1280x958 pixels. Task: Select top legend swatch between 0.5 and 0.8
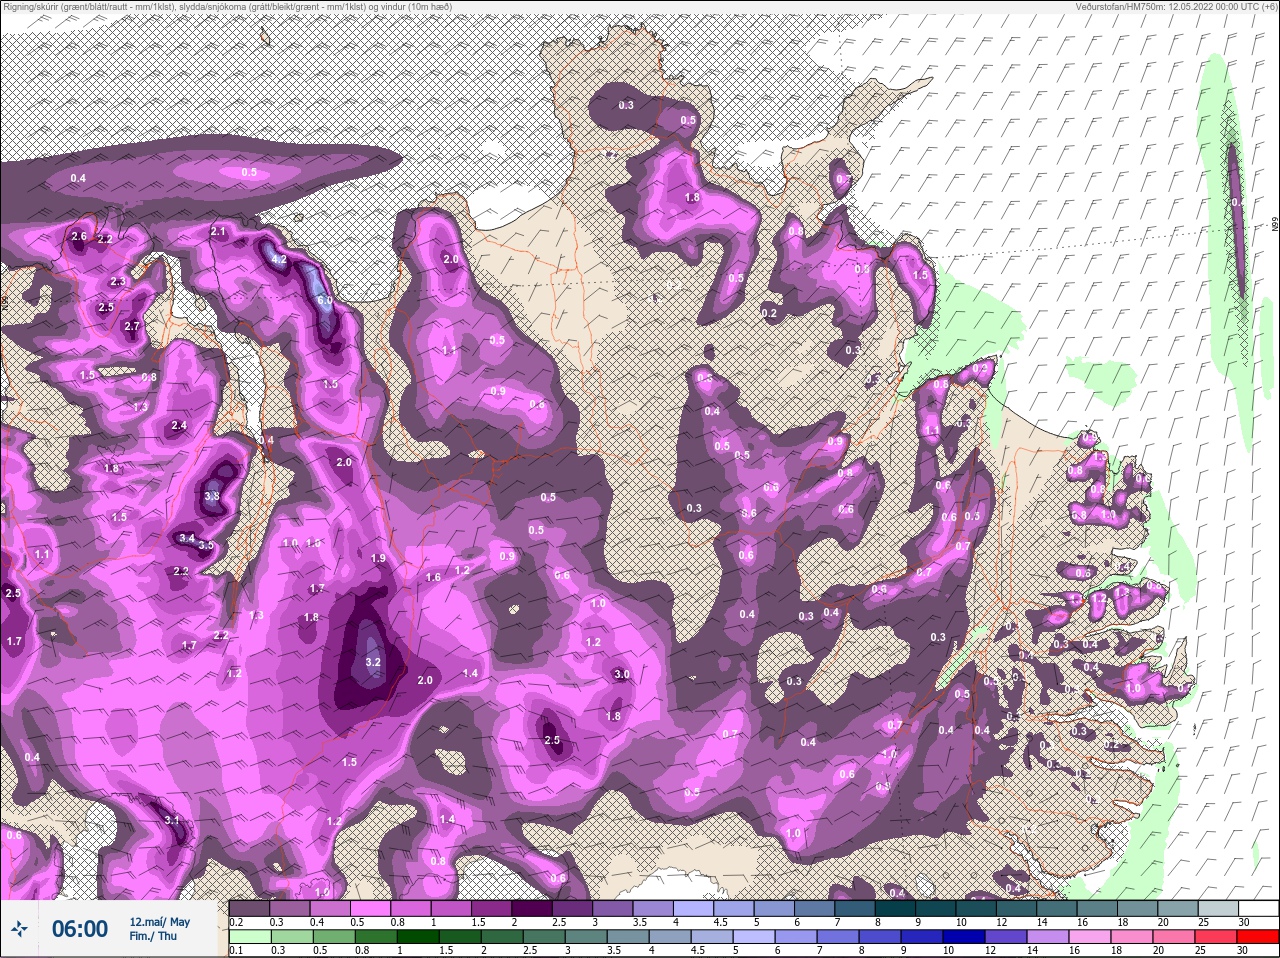[x=370, y=907]
